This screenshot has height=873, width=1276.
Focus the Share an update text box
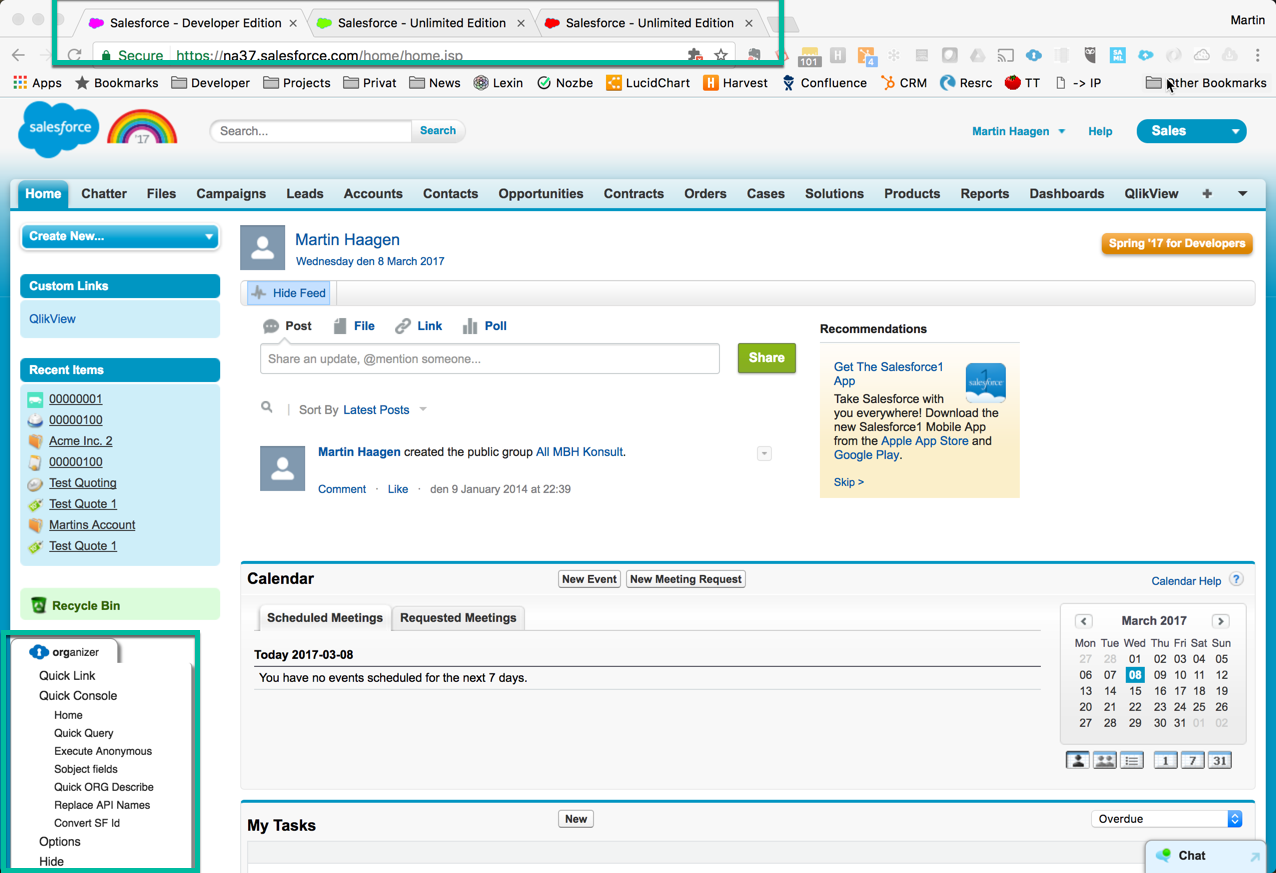[x=490, y=359]
